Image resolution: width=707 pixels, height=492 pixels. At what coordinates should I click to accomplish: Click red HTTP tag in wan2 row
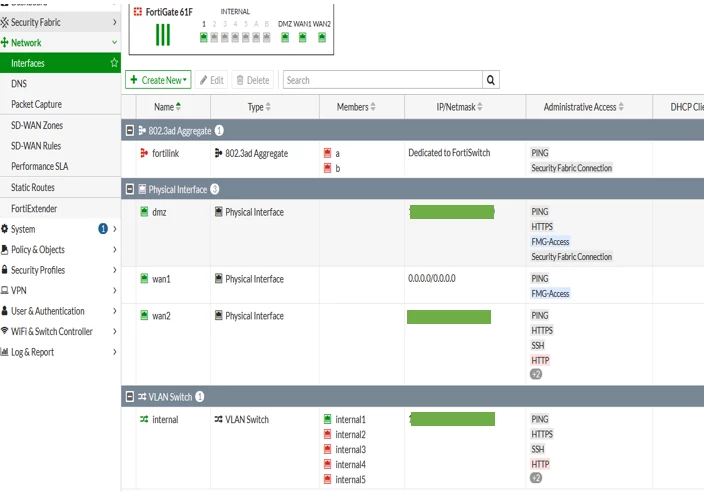(x=540, y=360)
